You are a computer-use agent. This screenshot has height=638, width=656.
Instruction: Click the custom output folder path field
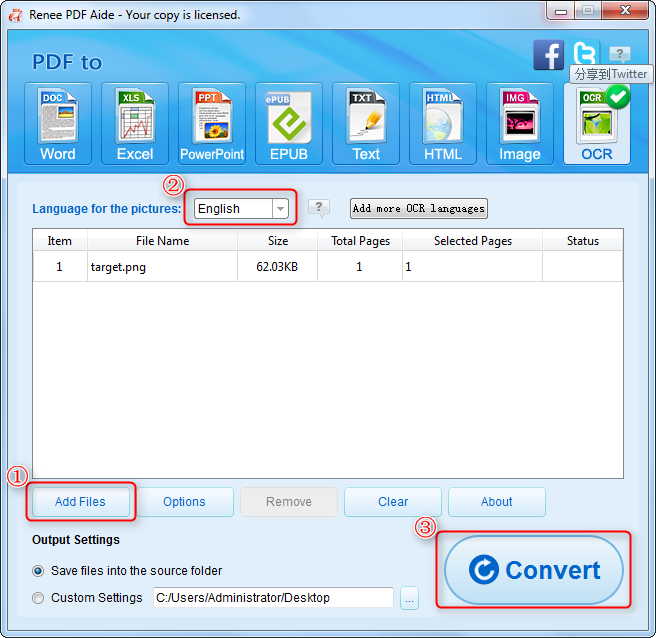[x=273, y=598]
